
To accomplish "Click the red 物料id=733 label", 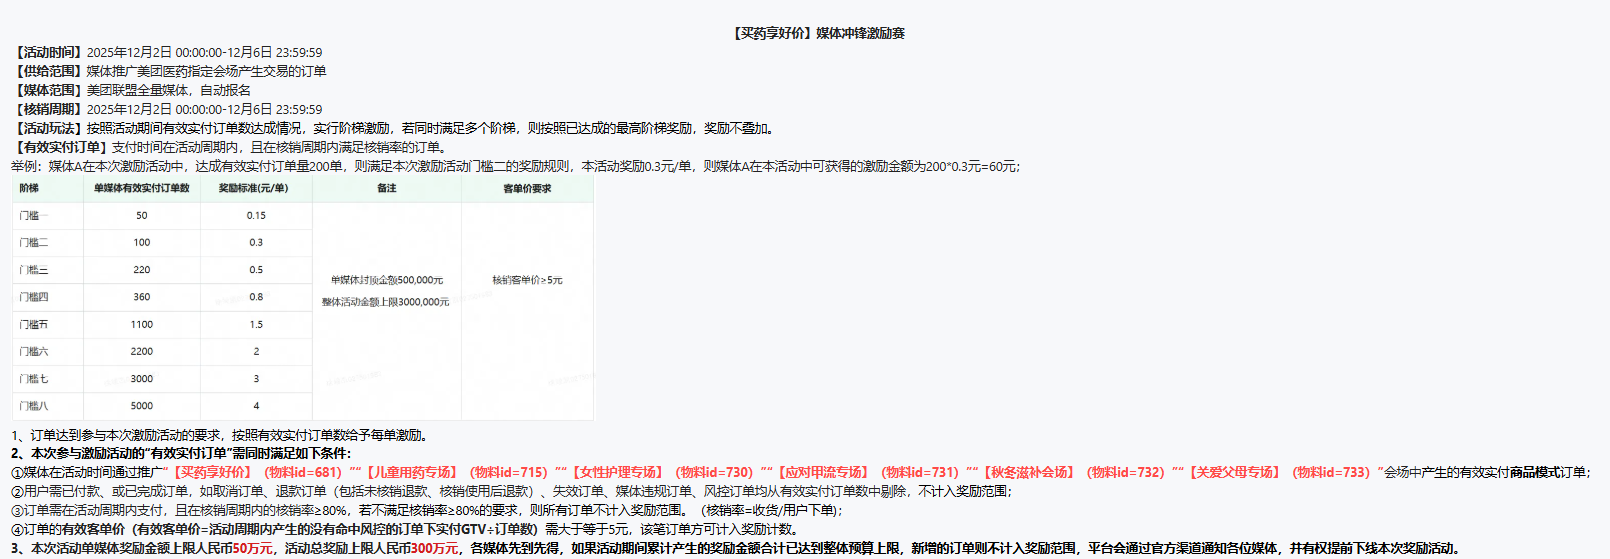I will 1330,472.
